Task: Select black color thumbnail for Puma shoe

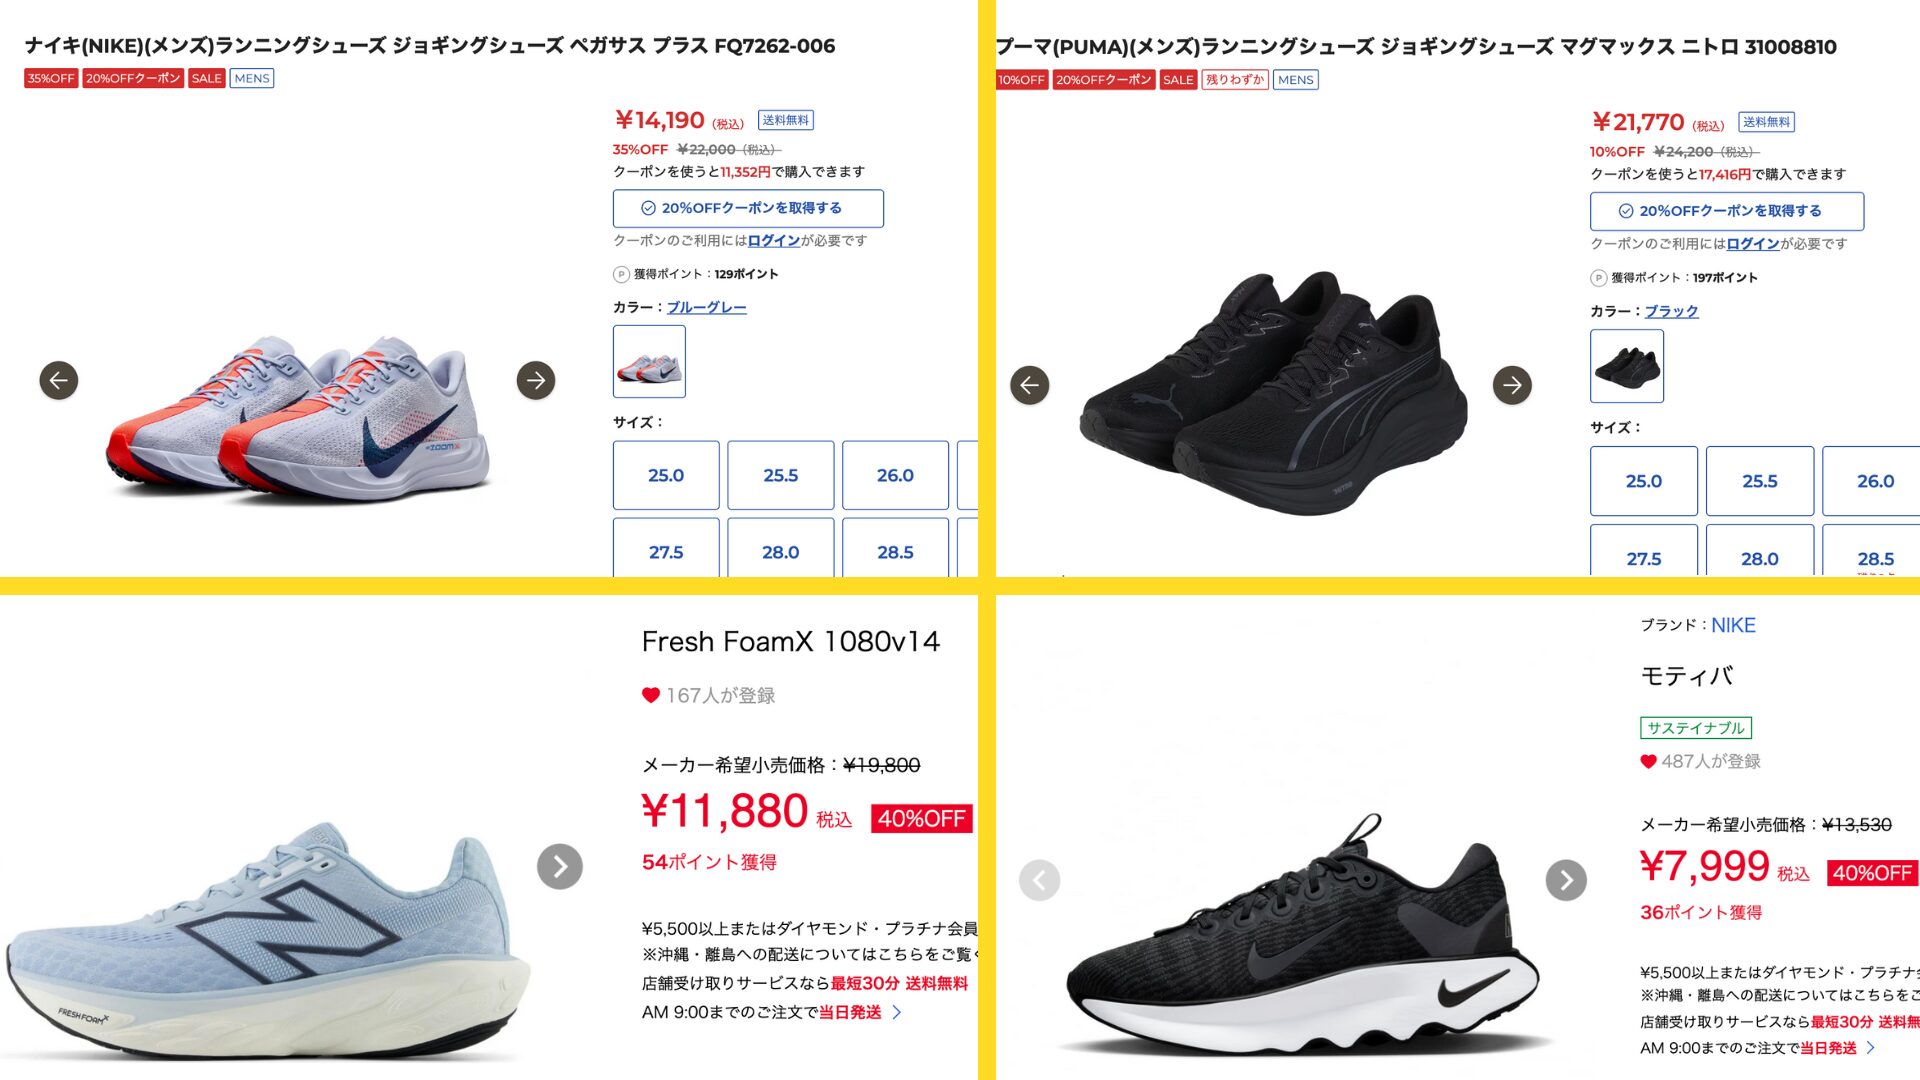Action: [1627, 366]
